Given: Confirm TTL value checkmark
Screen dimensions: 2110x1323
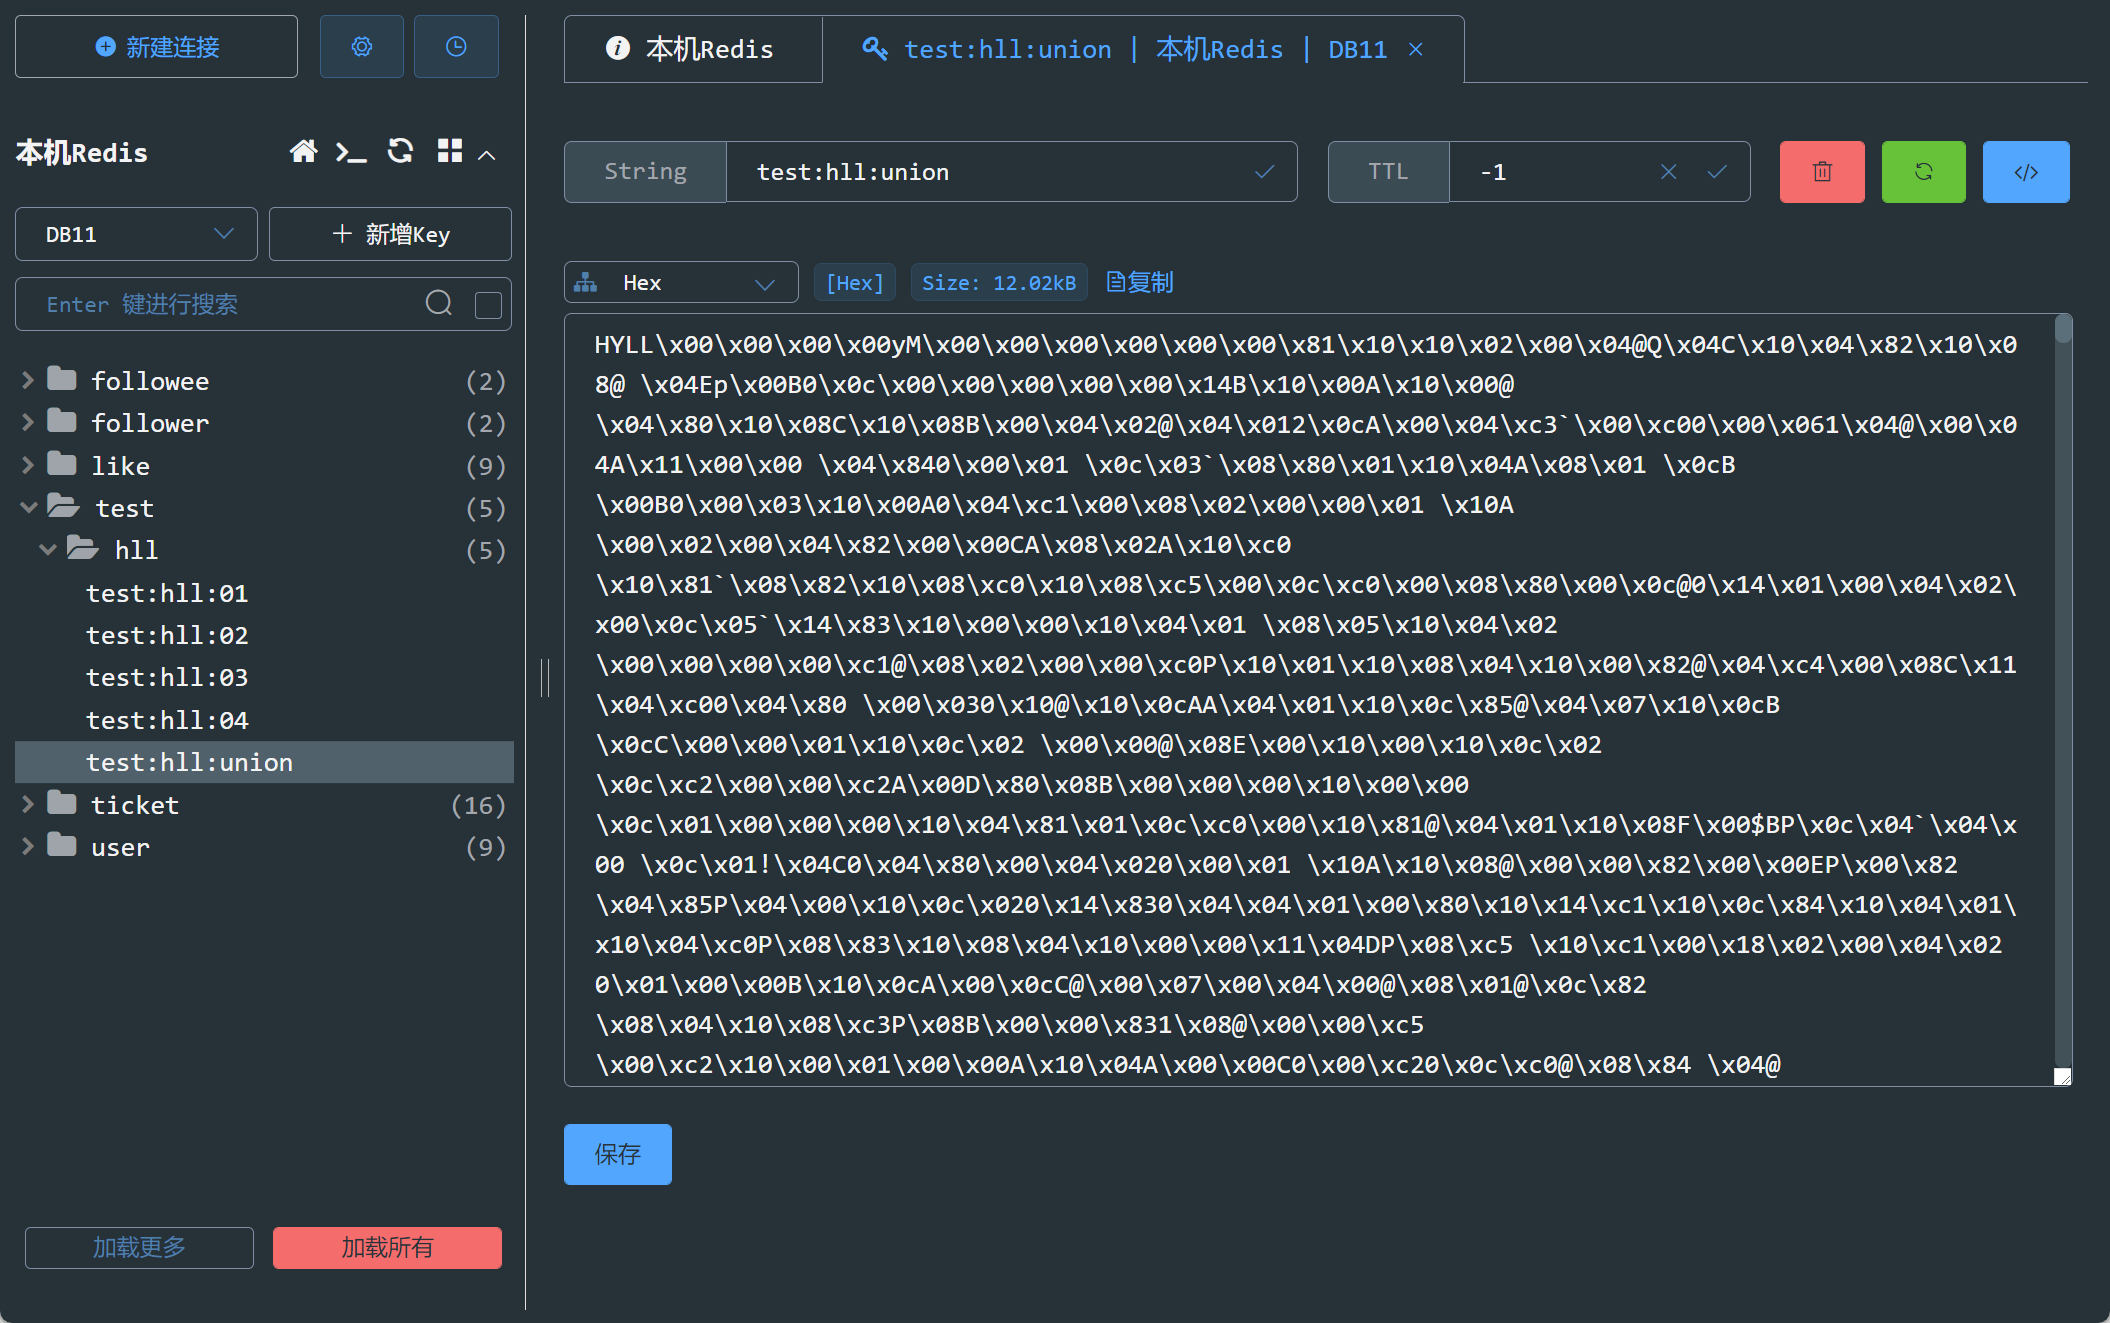Looking at the screenshot, I should tap(1717, 172).
